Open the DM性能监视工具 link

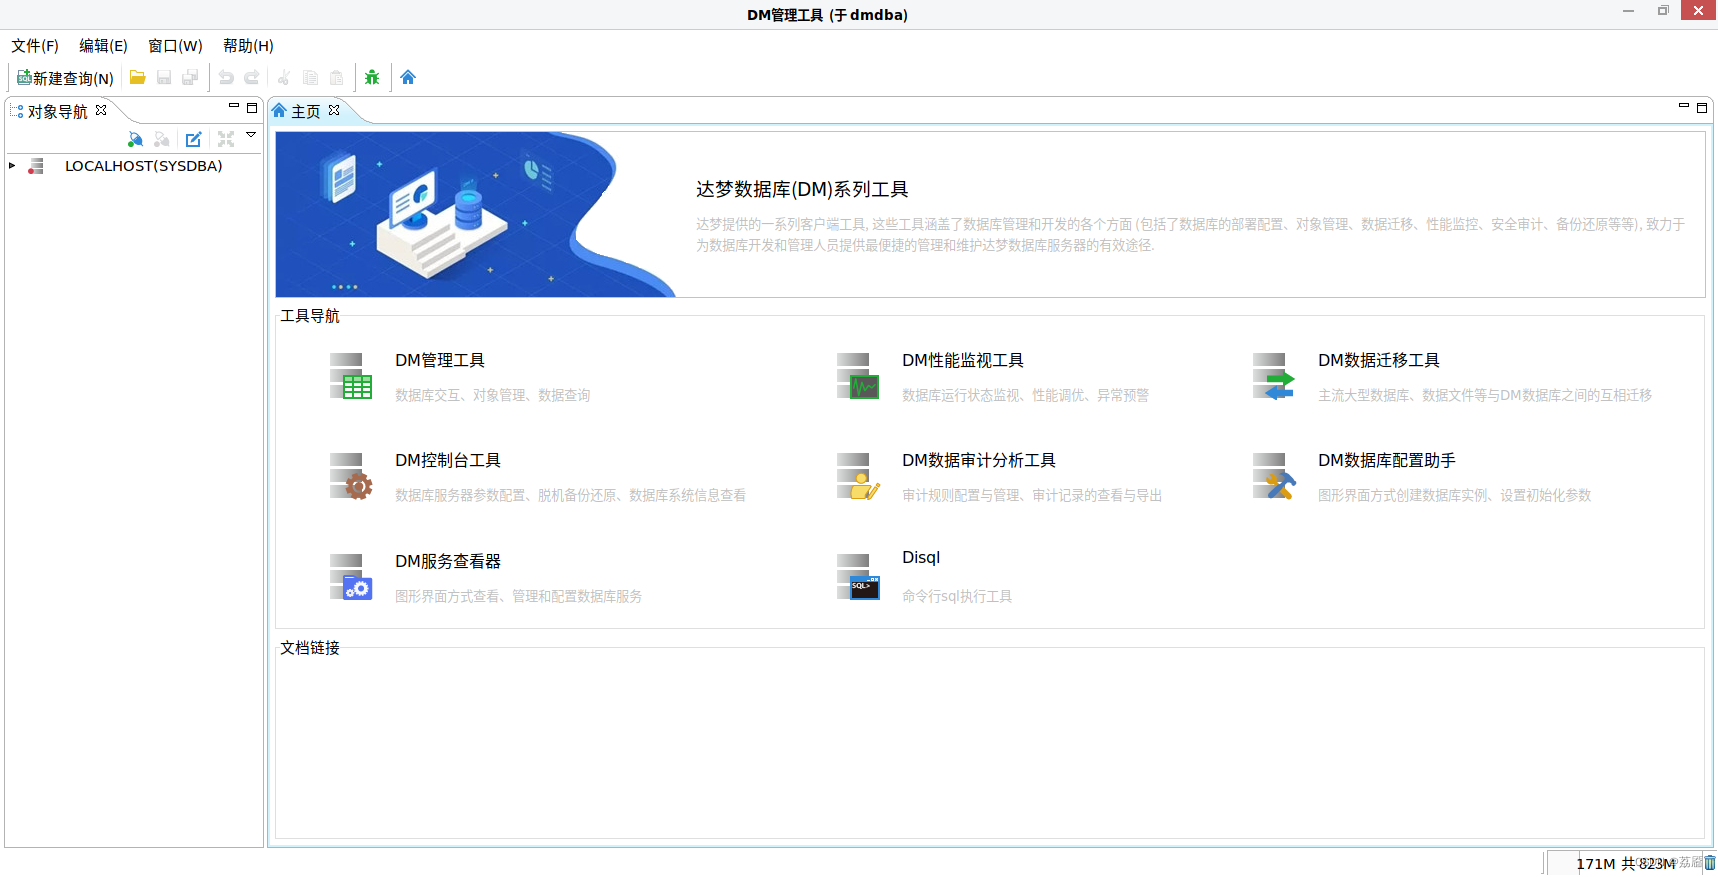click(x=963, y=360)
